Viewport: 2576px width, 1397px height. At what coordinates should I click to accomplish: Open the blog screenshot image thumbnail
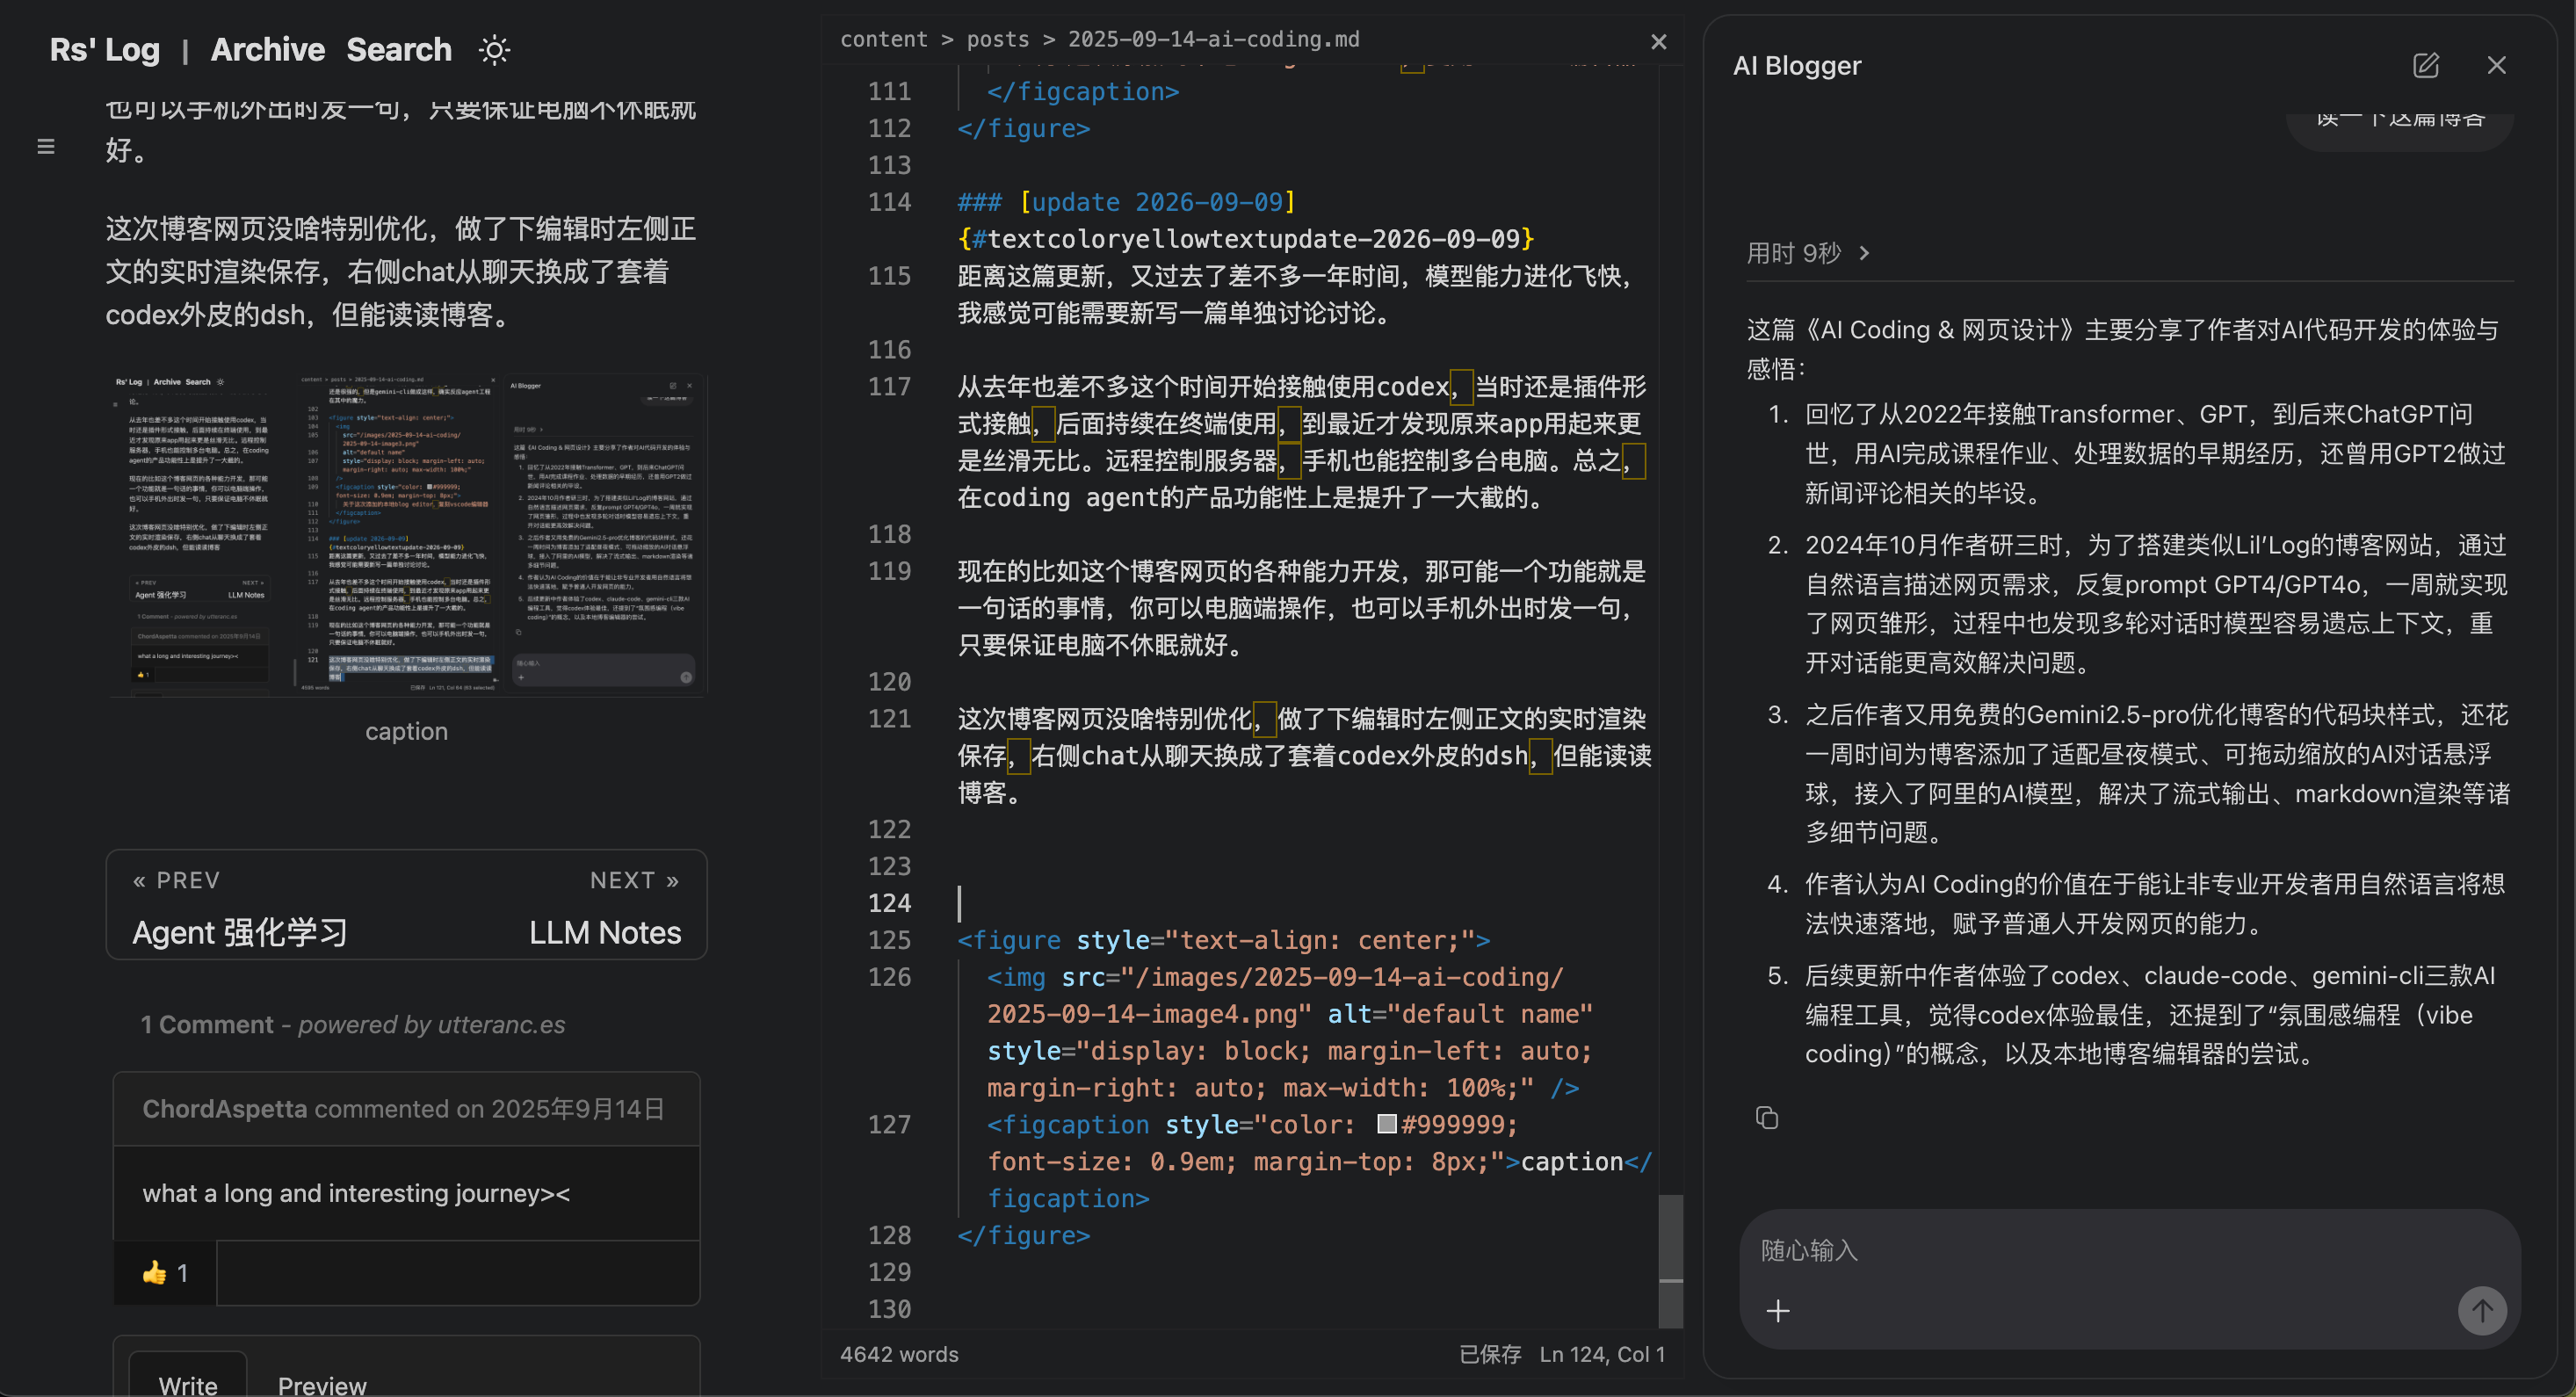[407, 535]
